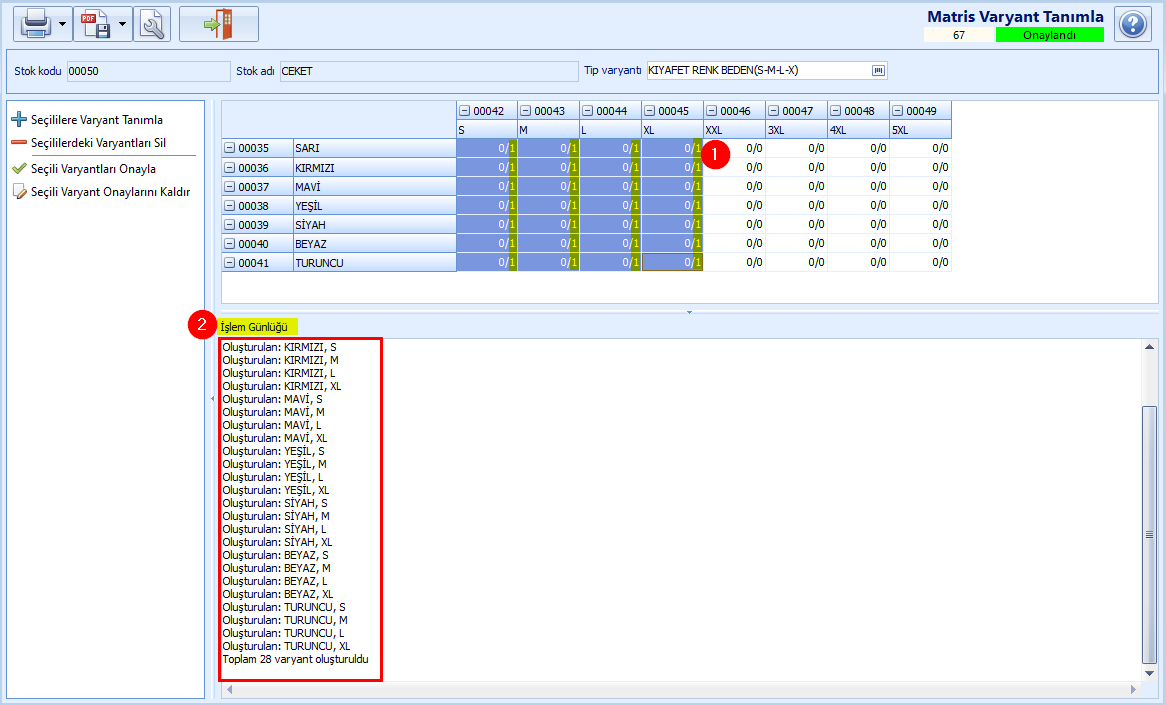This screenshot has width=1166, height=705.
Task: Click the printer icon in toolbar
Action: click(x=36, y=24)
